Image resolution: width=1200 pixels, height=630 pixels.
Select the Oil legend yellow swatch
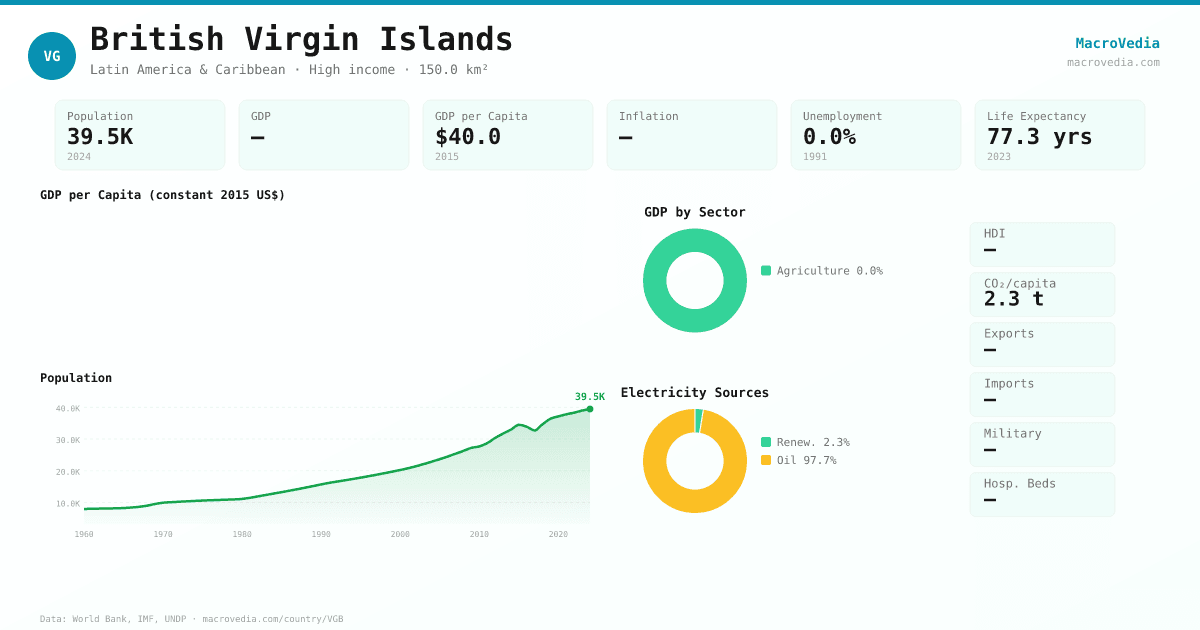[766, 460]
